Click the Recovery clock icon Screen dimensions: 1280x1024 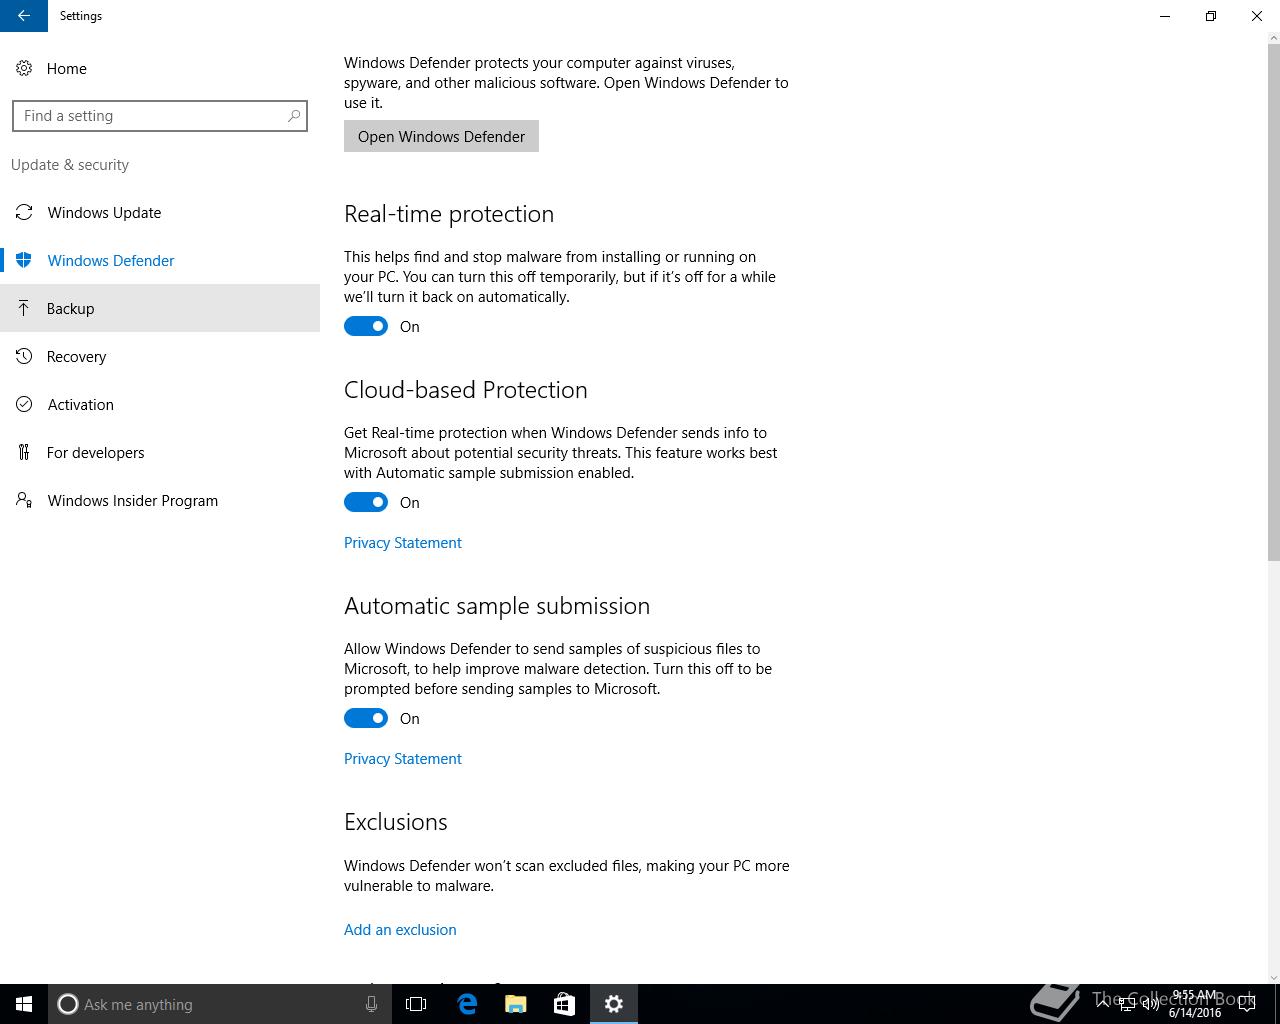point(24,356)
